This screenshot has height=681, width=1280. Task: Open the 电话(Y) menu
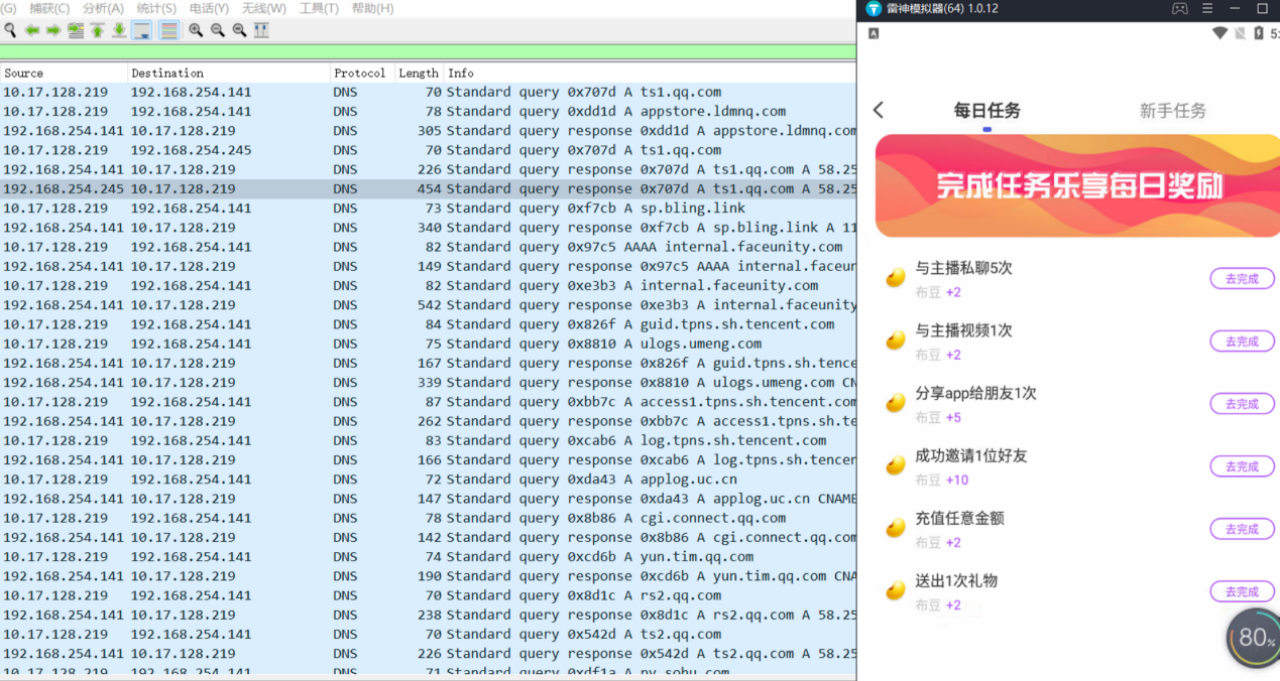pos(209,8)
